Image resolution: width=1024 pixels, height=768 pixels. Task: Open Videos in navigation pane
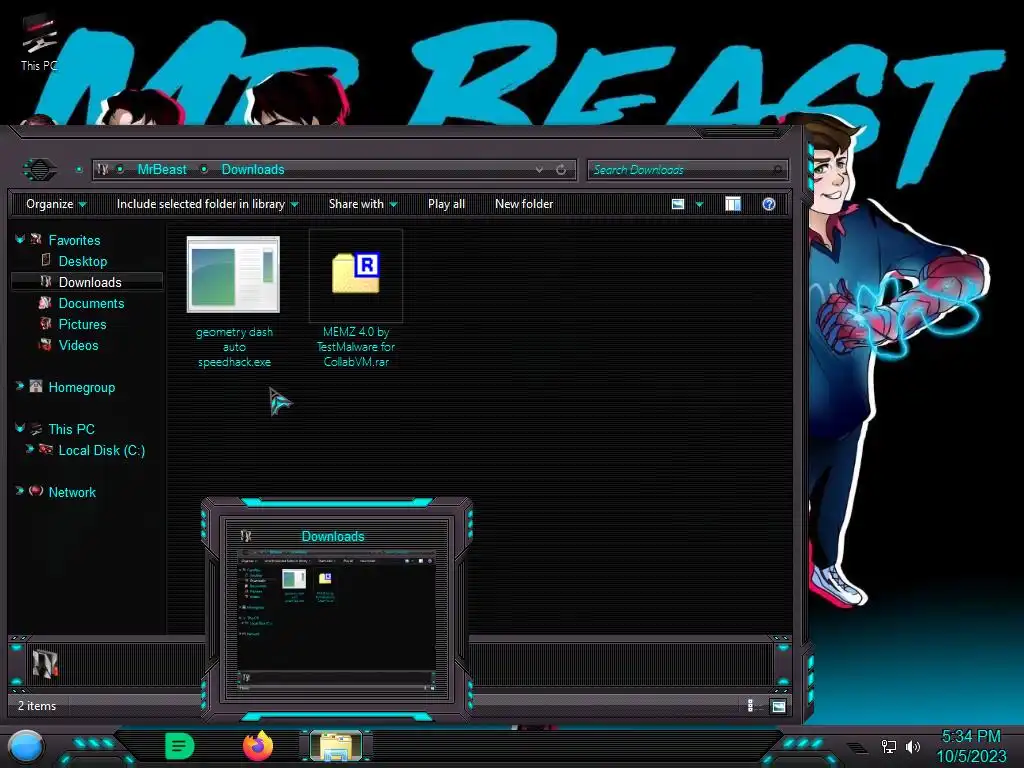[x=78, y=345]
